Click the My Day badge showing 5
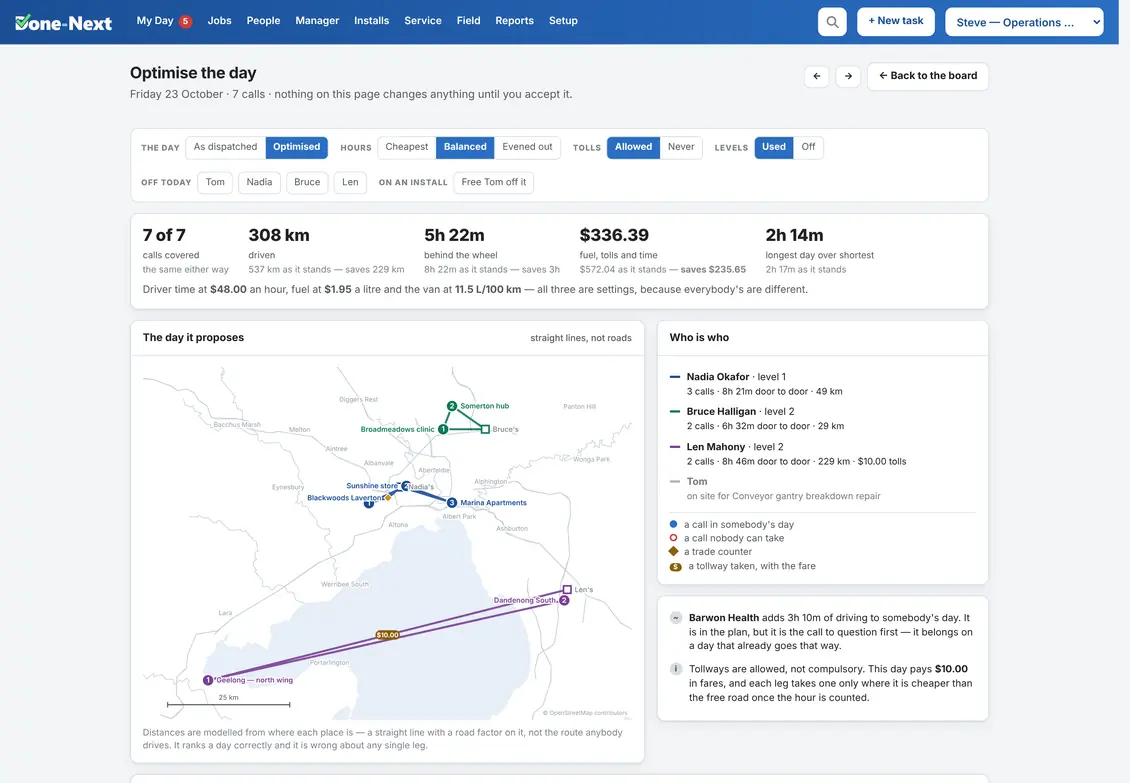This screenshot has width=1130, height=783. pyautogui.click(x=185, y=21)
